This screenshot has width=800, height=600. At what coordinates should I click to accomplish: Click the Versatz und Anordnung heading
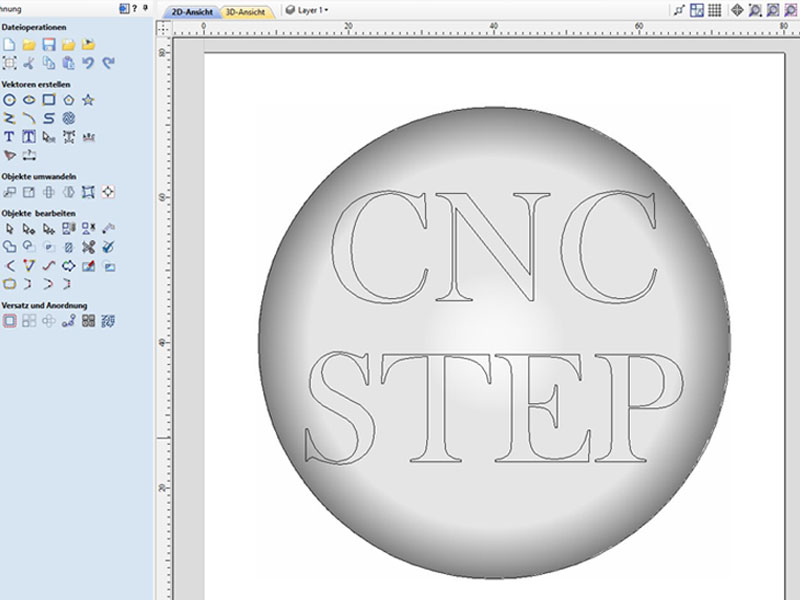44,305
